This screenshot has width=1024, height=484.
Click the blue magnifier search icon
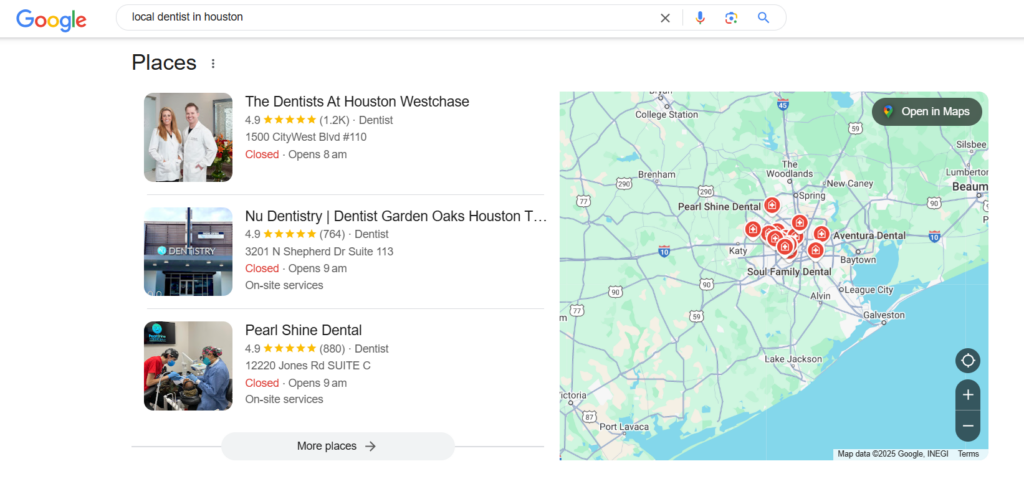coord(763,18)
